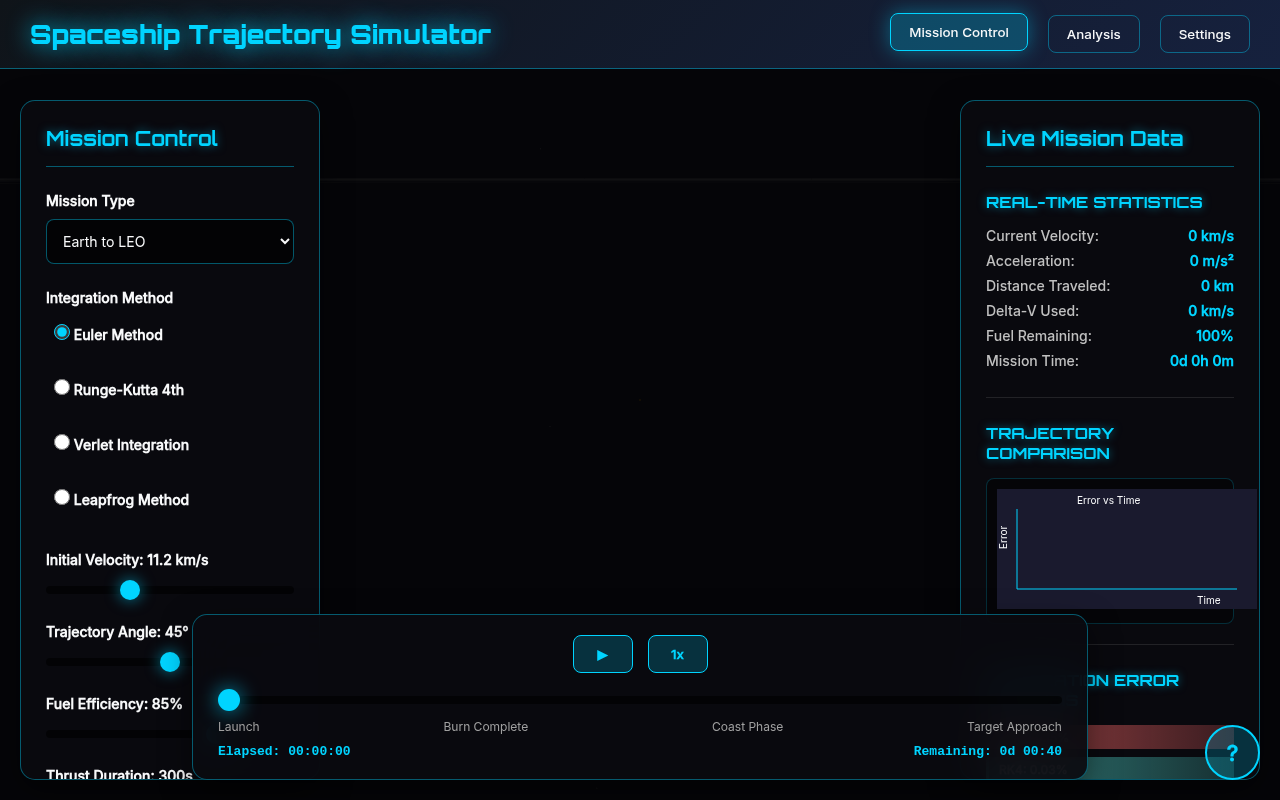
Task: Expand Earth to LEO mission selector
Action: 169,241
